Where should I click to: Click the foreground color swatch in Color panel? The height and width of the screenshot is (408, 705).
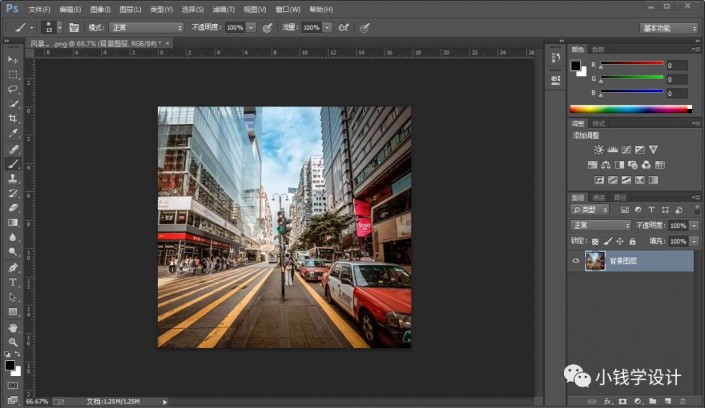click(576, 66)
